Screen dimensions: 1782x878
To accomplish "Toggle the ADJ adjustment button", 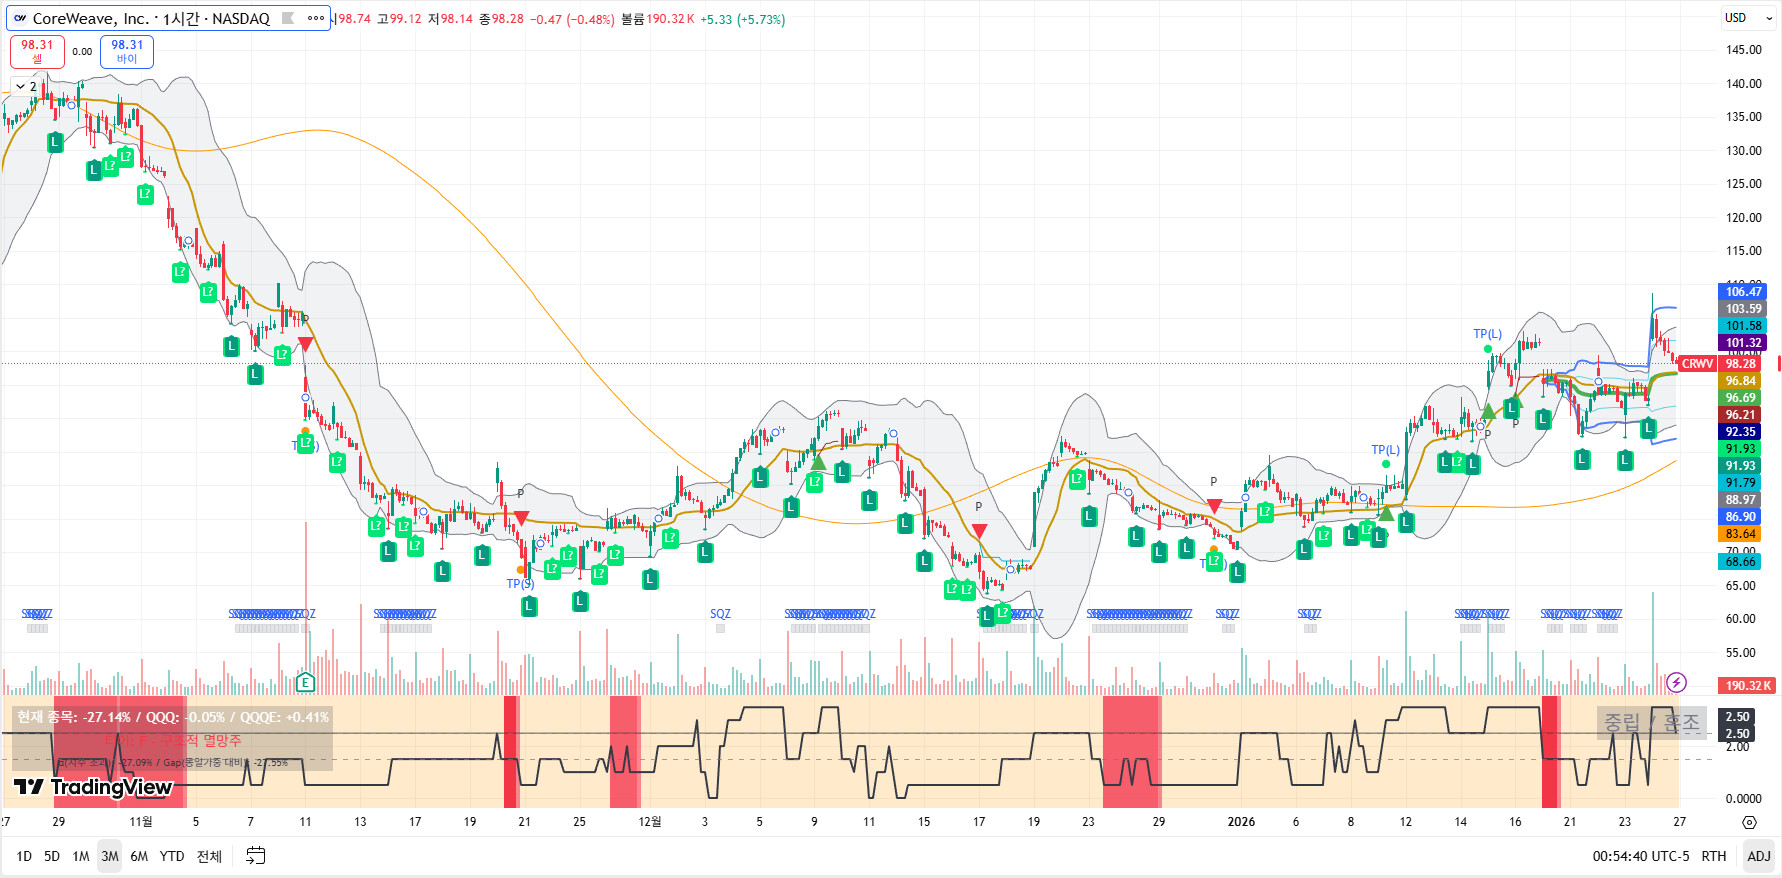I will click(x=1759, y=856).
